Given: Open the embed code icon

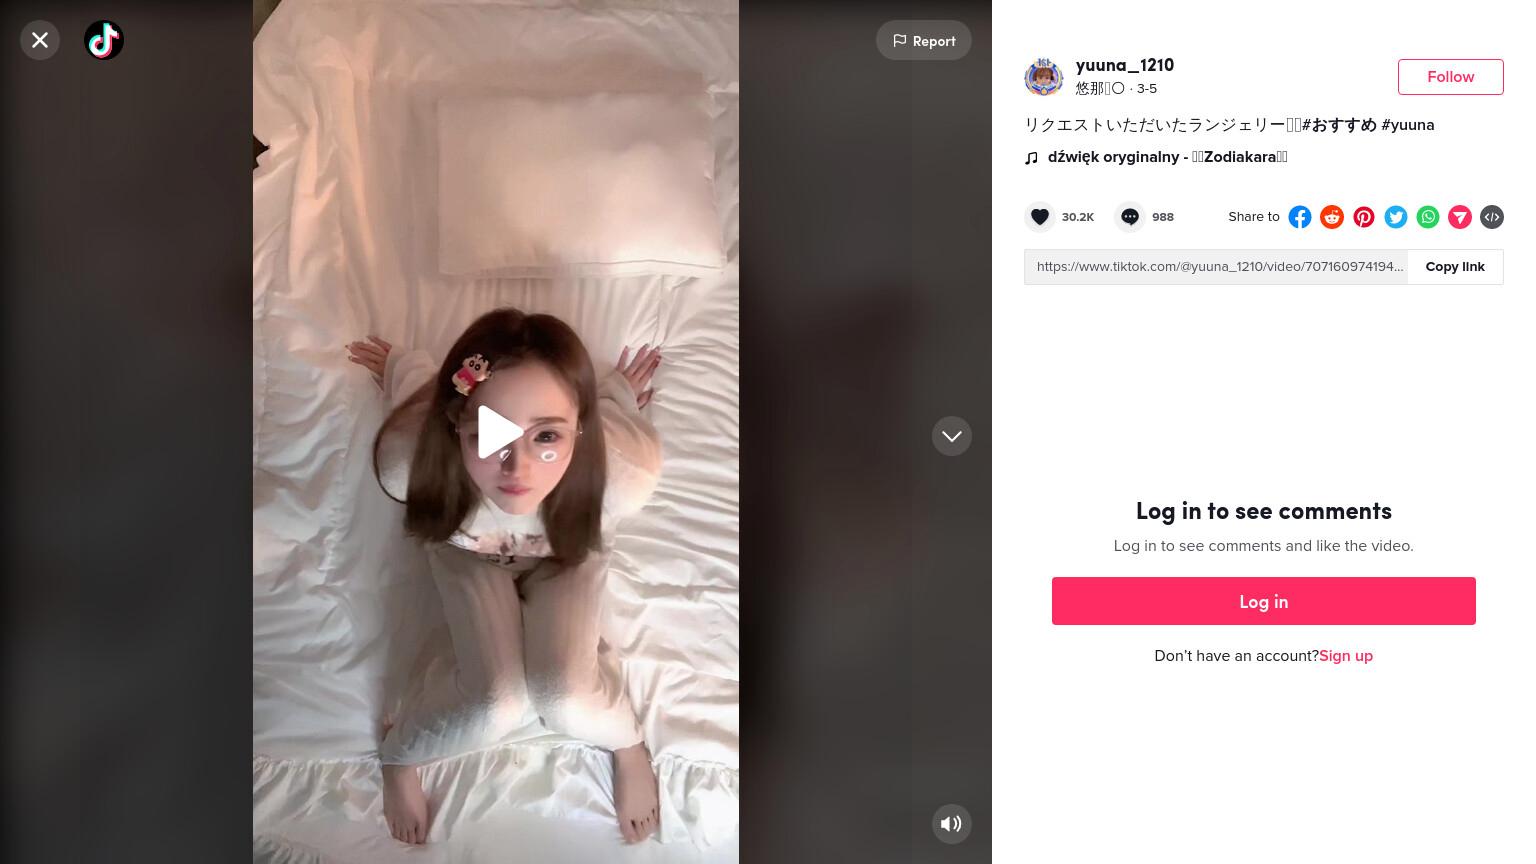Looking at the screenshot, I should tap(1492, 217).
